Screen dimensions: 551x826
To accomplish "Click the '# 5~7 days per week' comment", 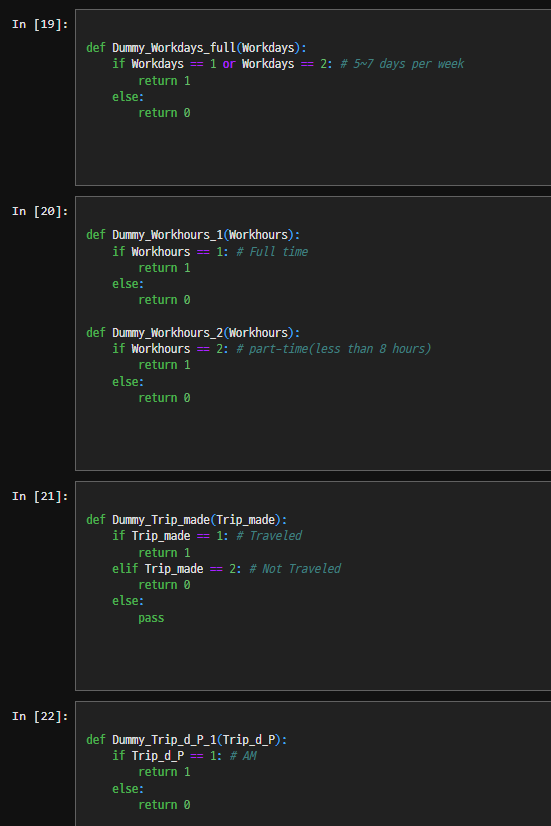I will tap(402, 64).
